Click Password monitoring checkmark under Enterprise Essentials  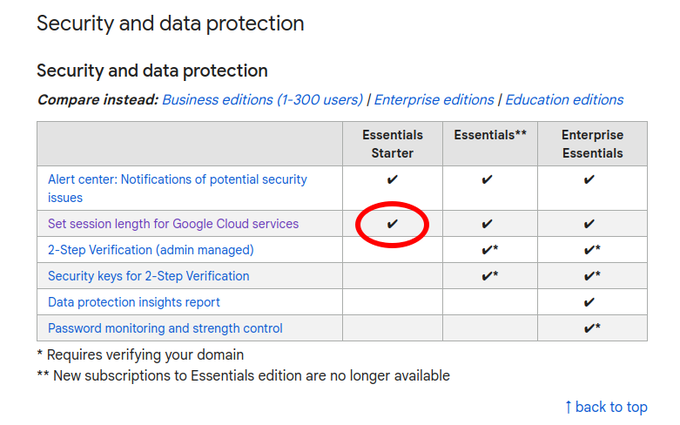pos(590,328)
